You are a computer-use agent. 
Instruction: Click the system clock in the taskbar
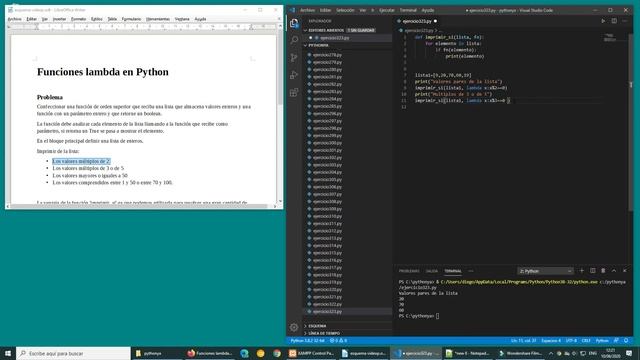(x=610, y=353)
